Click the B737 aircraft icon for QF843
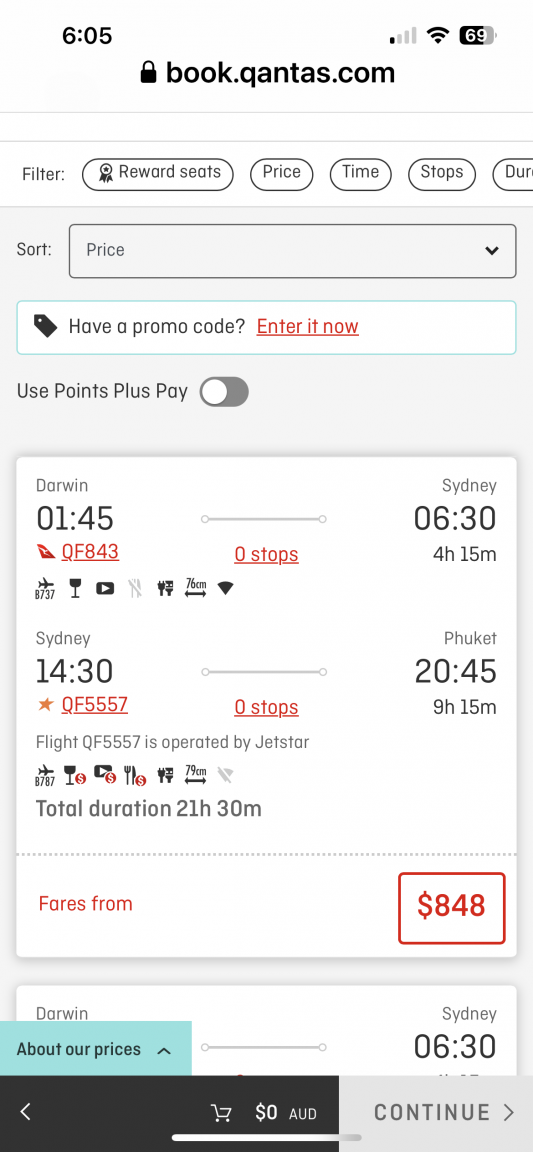The width and height of the screenshot is (533, 1152). (x=45, y=589)
